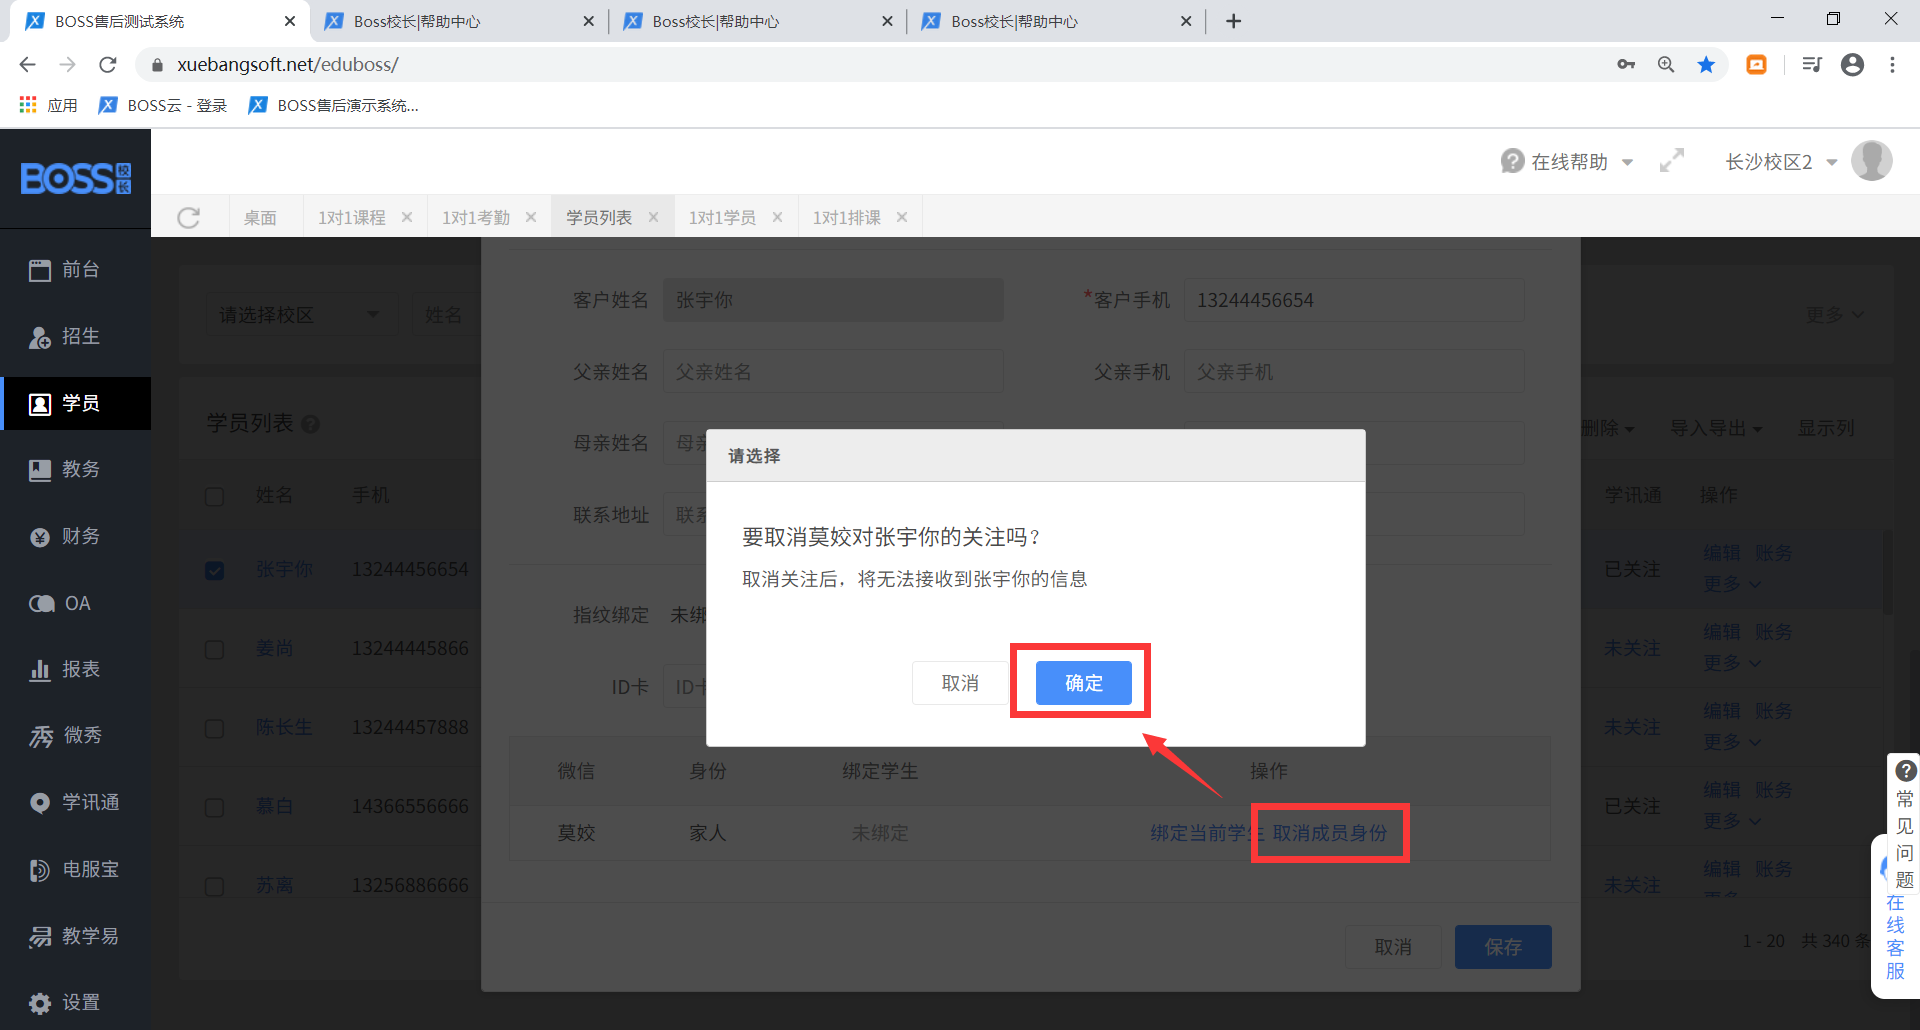The height and width of the screenshot is (1030, 1920).
Task: Close the 1对1课程 tab
Action: [407, 217]
